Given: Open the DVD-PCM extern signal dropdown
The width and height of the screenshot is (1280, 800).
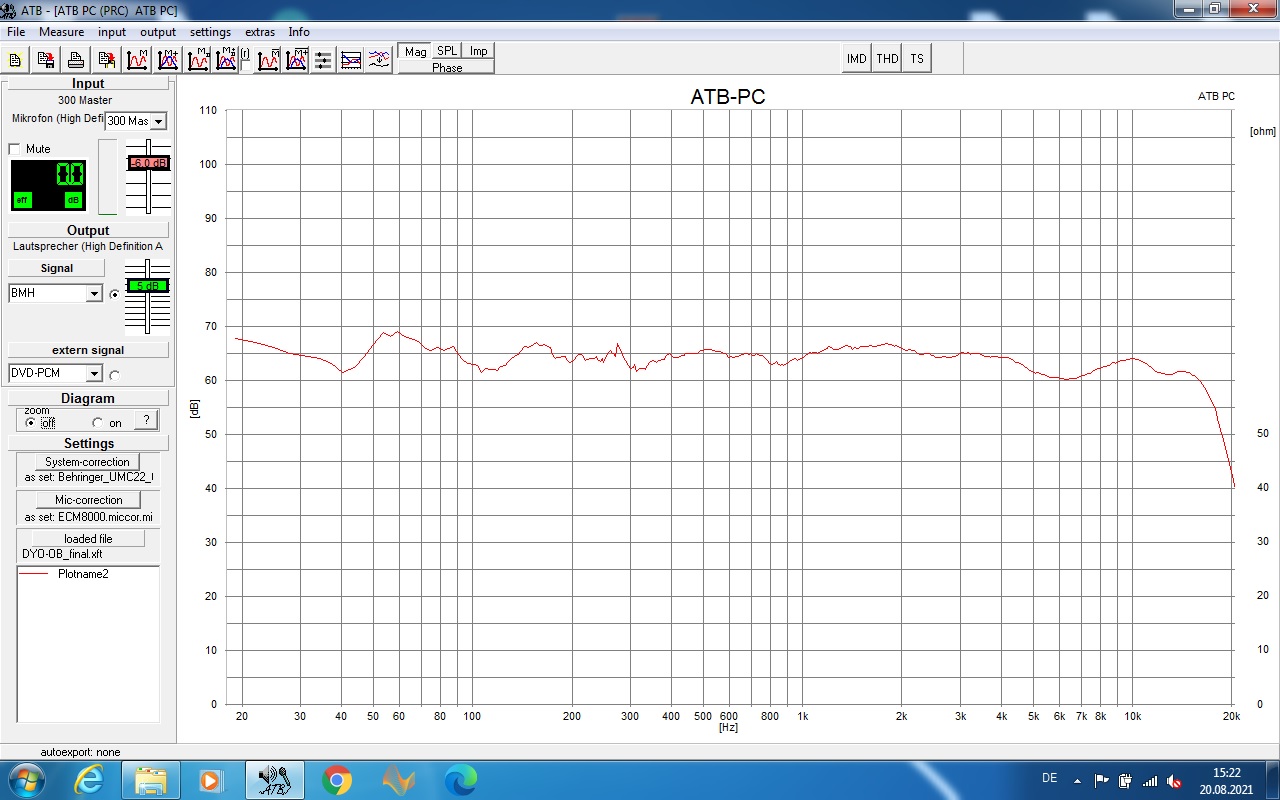Looking at the screenshot, I should 94,374.
